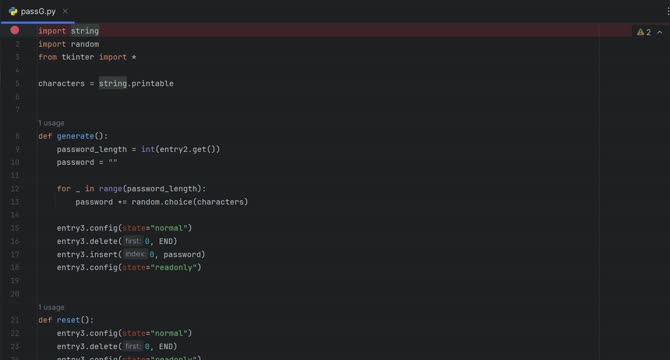Place cursor in 'import random' line
Screen dimensions: 670x360
(68, 44)
